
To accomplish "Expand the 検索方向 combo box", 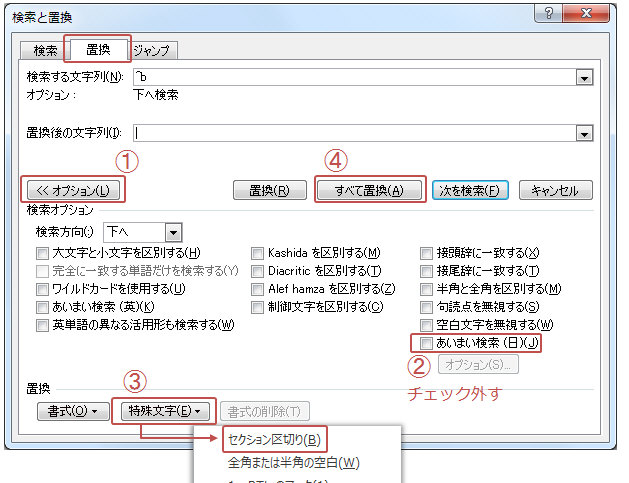I will 173,232.
